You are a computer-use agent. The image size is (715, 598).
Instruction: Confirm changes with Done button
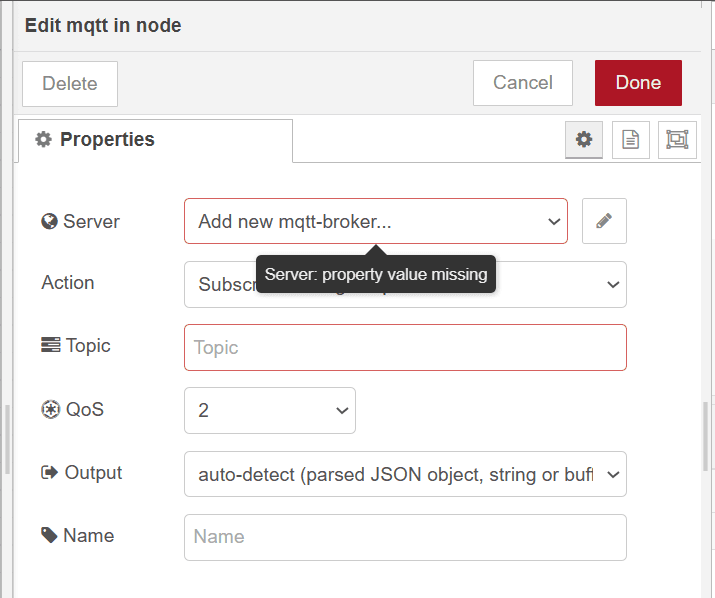[x=638, y=83]
